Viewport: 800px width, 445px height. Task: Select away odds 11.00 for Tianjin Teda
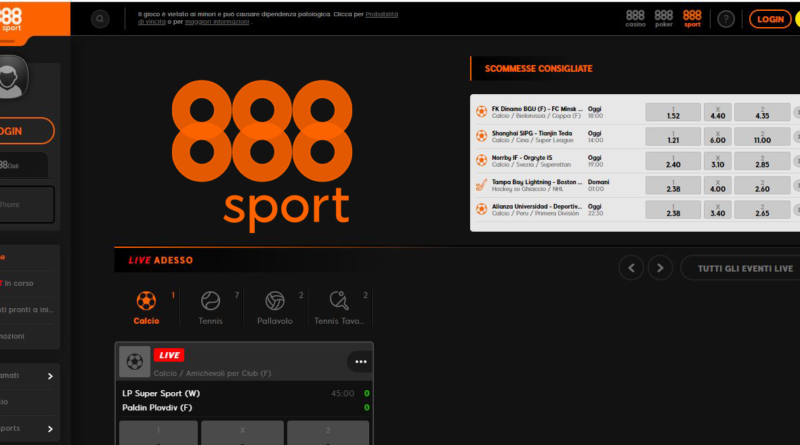[x=762, y=137]
